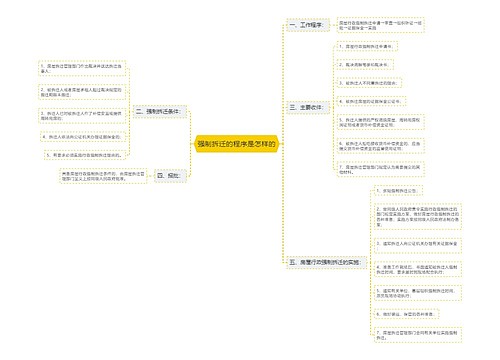Click the 五、房屋行政强制拆迁的实施 branch node
The image size is (500, 360).
click(x=326, y=262)
